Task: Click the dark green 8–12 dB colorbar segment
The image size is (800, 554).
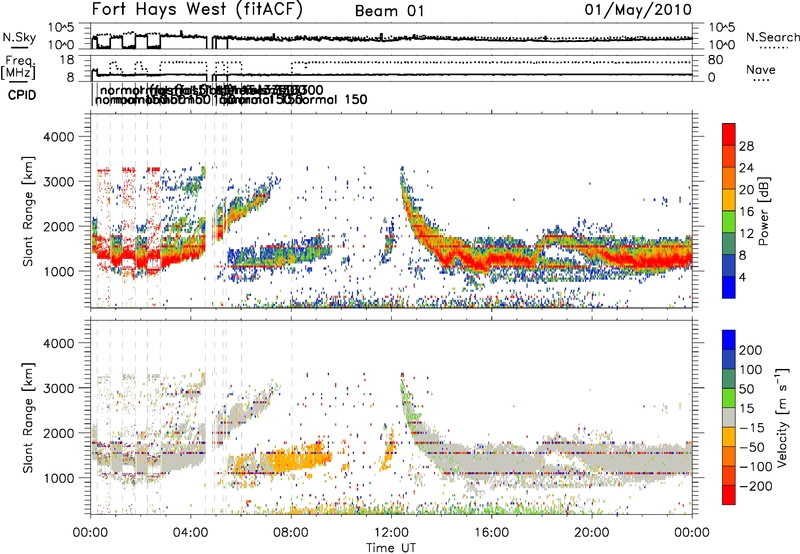Action: coord(729,244)
